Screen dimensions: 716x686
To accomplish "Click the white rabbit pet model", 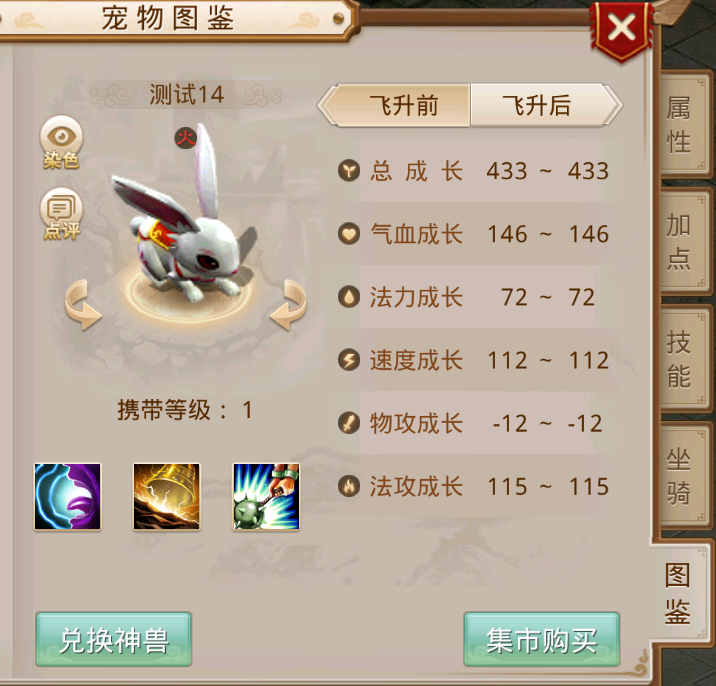I will [185, 219].
